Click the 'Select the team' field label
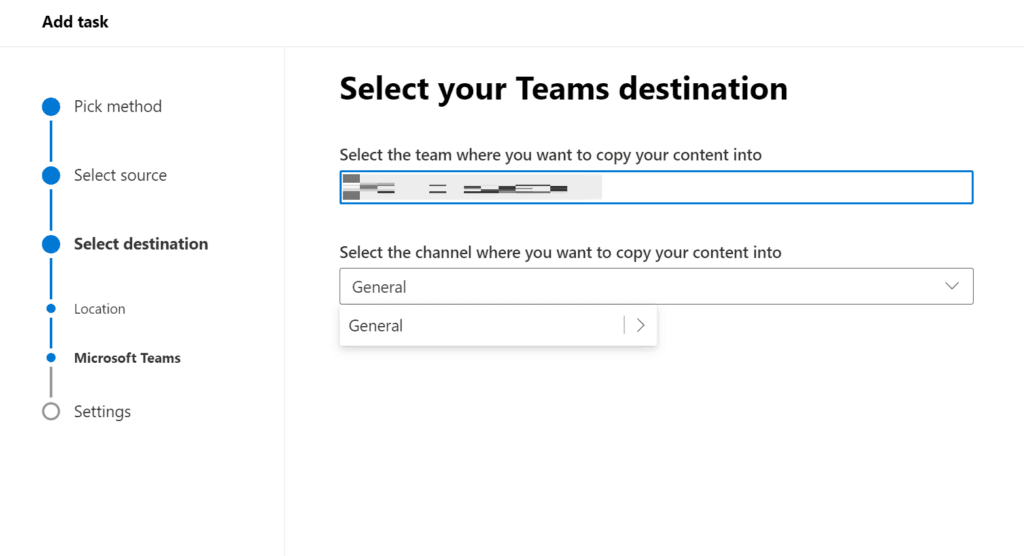Screen dimensions: 1024x556 click(550, 155)
